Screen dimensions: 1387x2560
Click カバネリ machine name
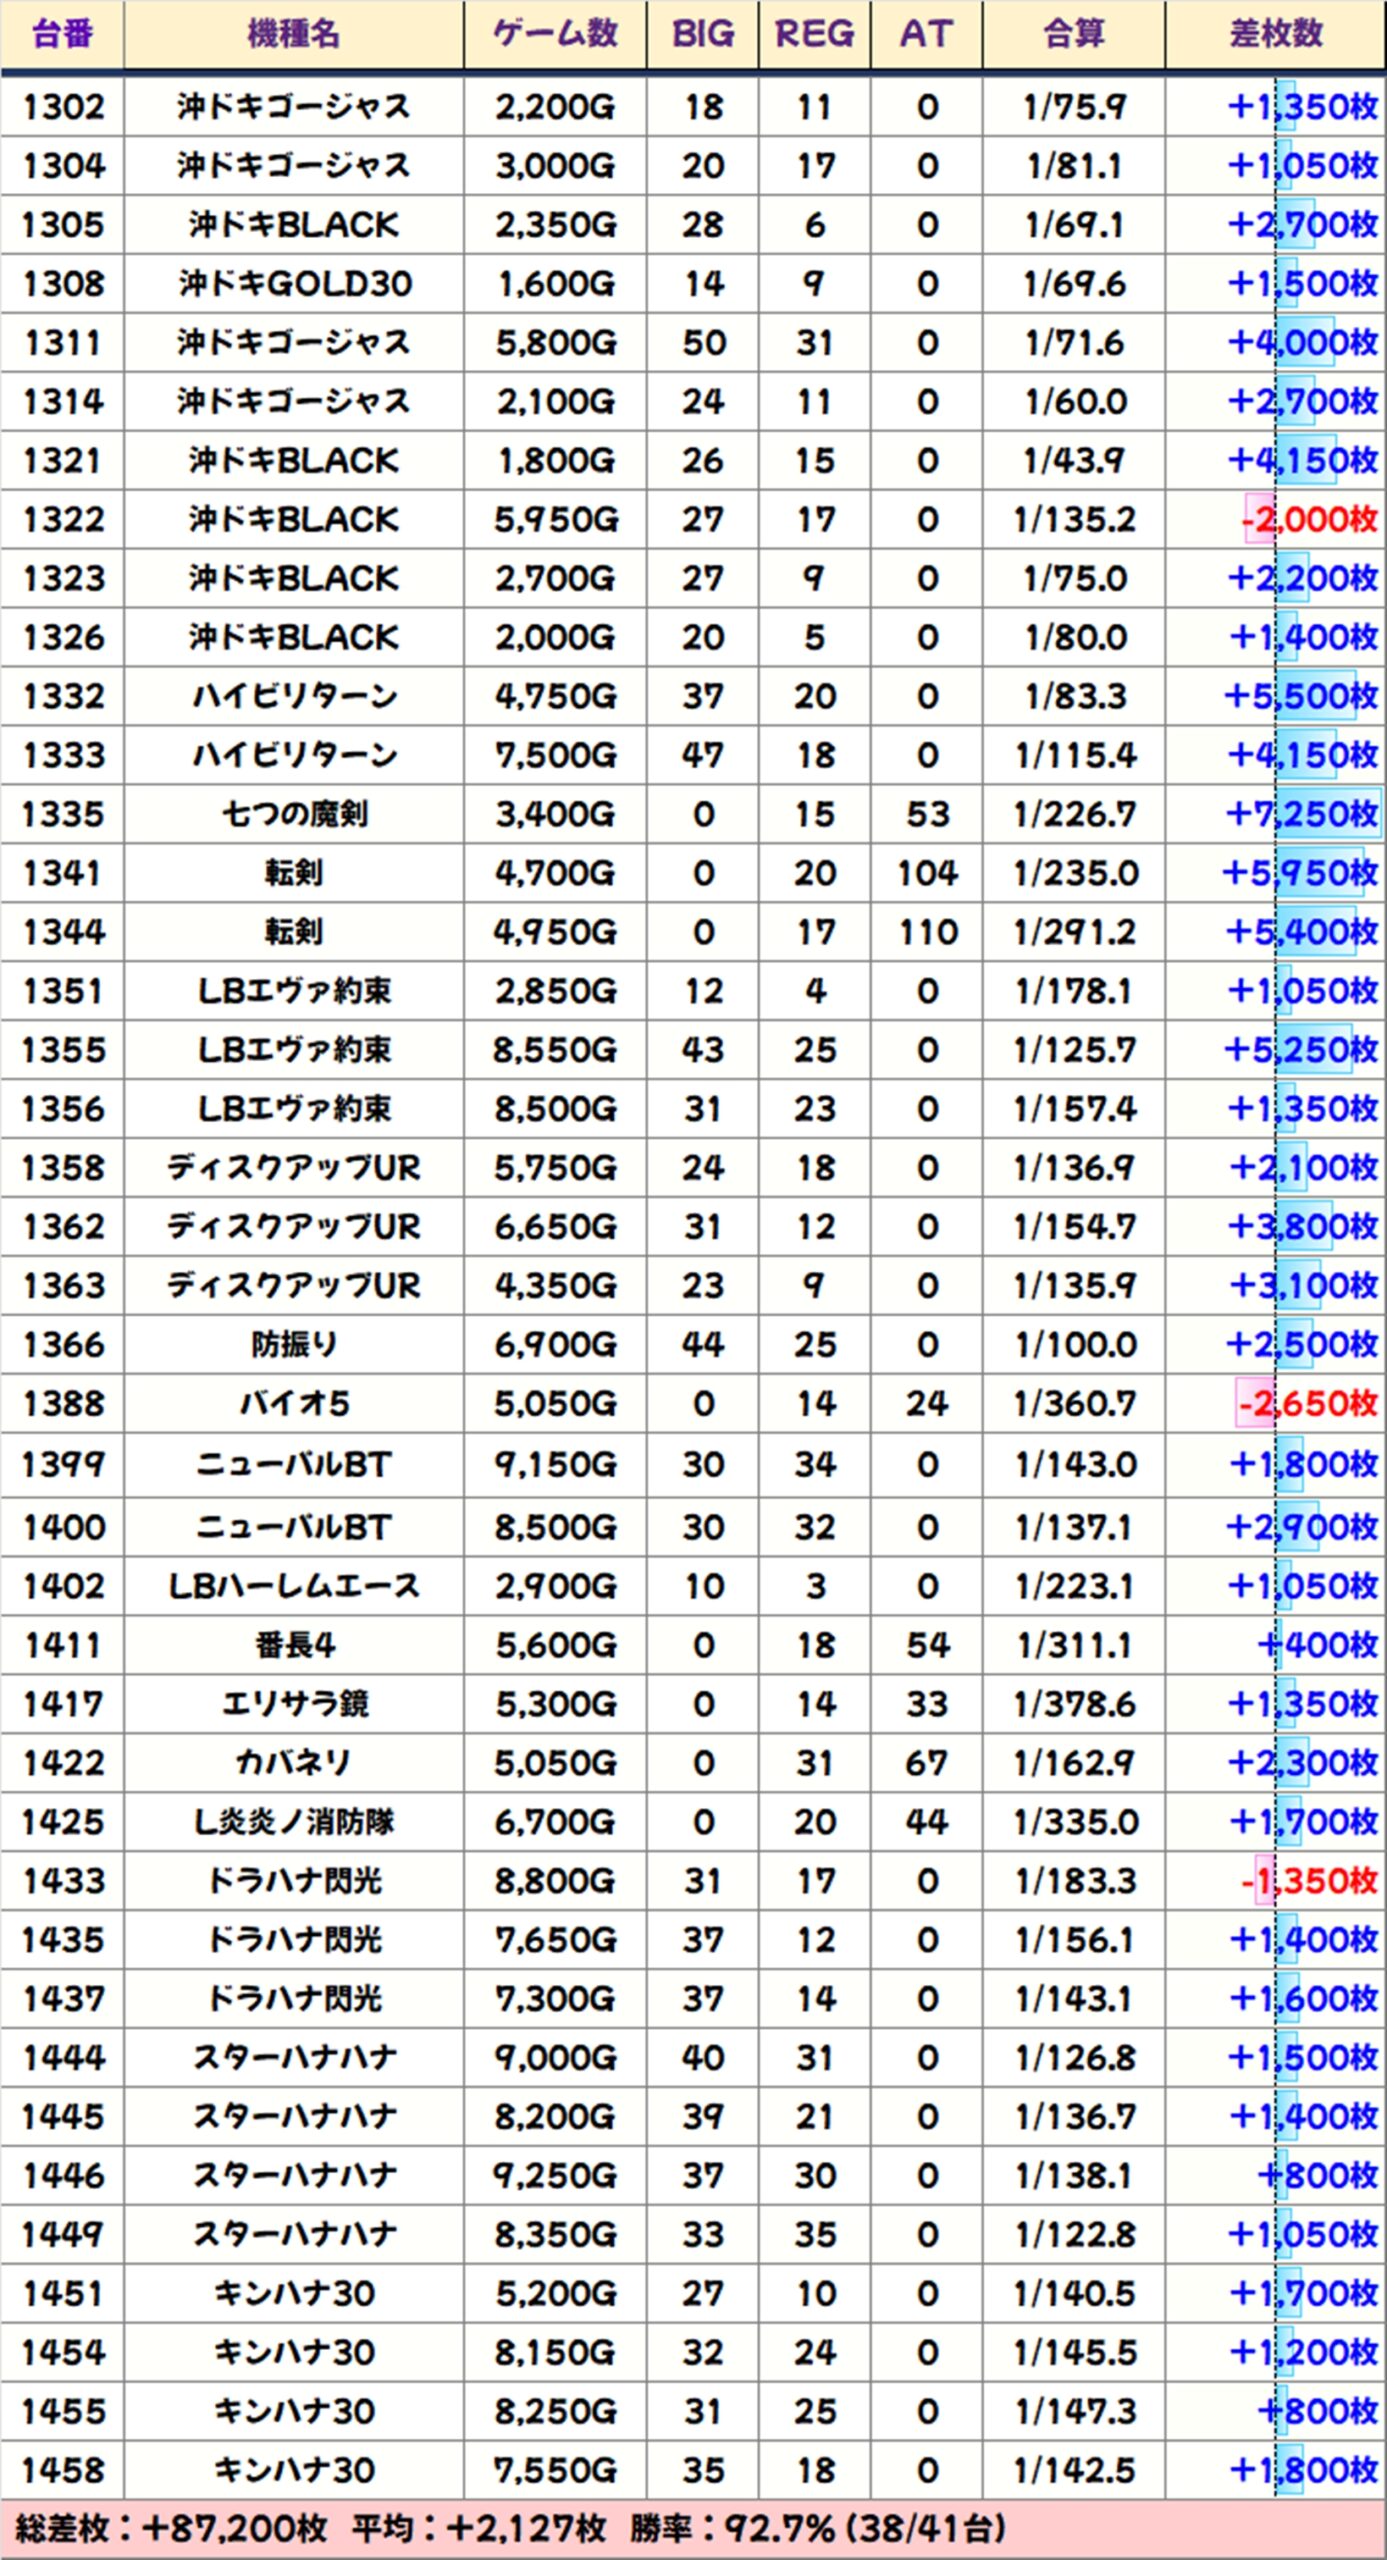click(x=294, y=1764)
